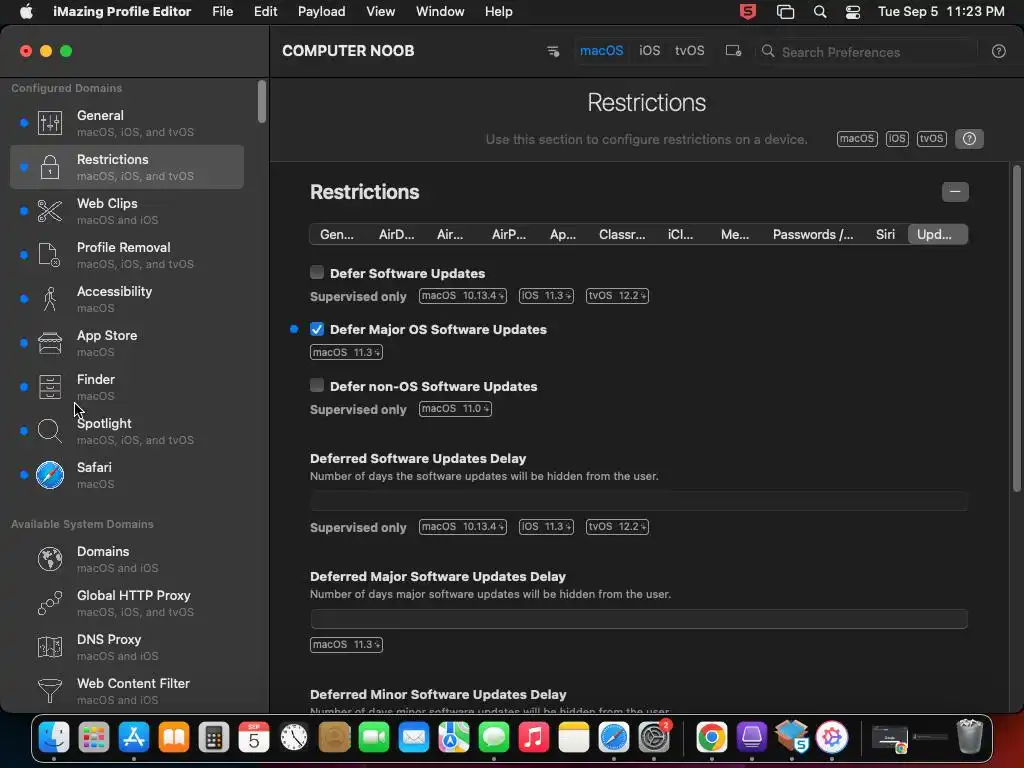
Task: Select the App Store storefront icon
Action: click(50, 343)
